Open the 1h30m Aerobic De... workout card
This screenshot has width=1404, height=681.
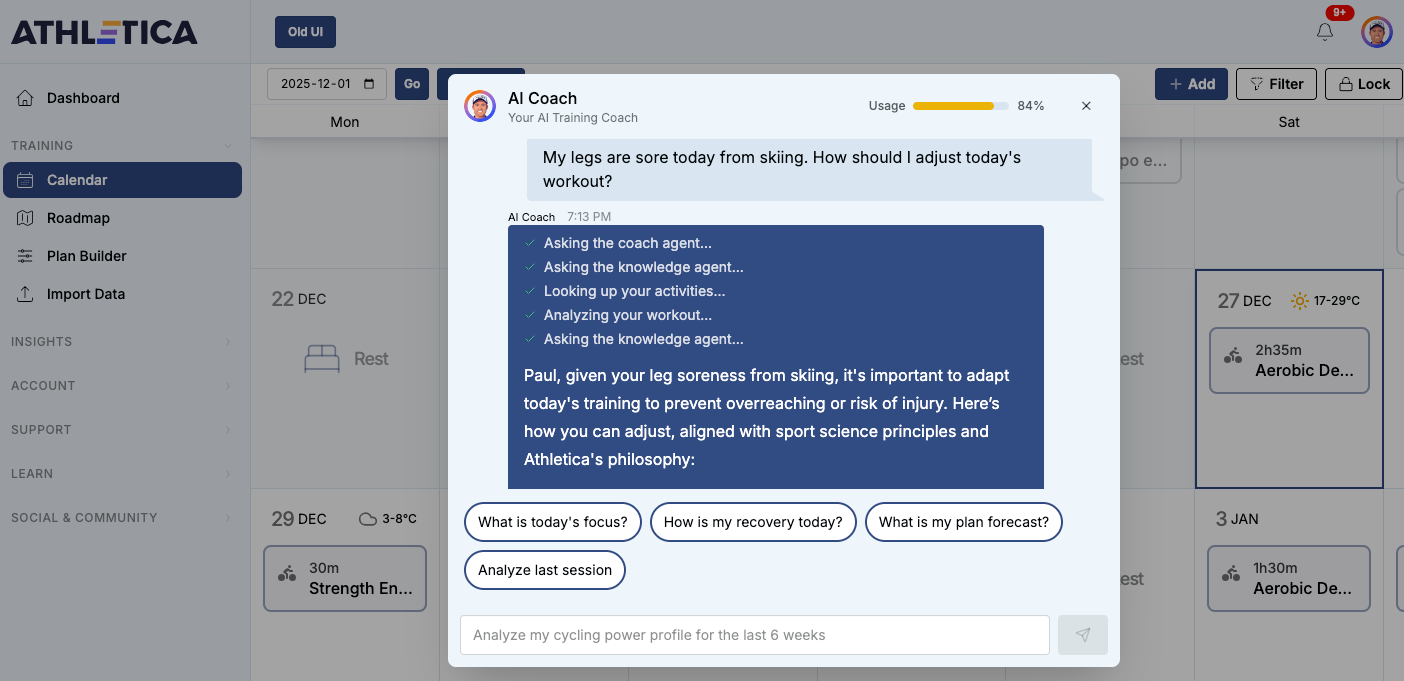coord(1288,578)
